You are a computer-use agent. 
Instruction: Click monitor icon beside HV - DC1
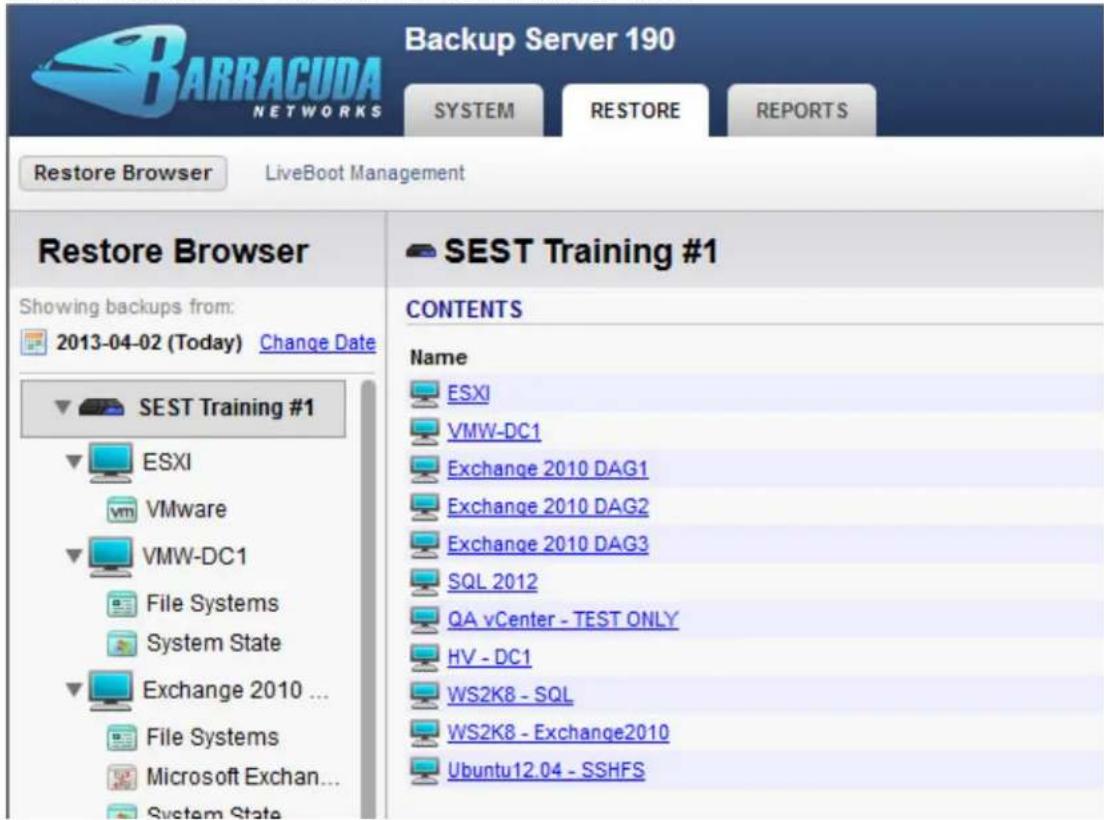click(x=425, y=657)
